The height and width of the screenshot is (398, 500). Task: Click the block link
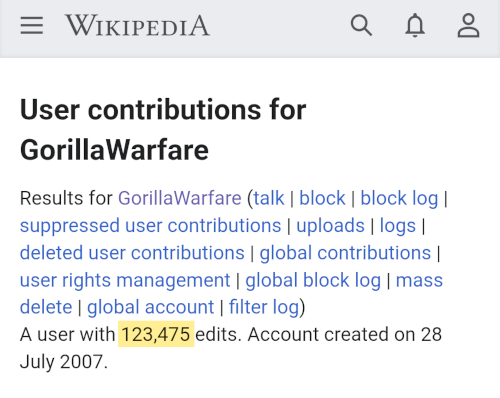coord(322,198)
